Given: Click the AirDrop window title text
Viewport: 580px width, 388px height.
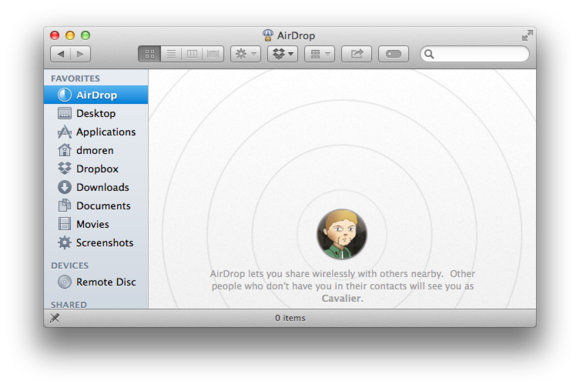Looking at the screenshot, I should [296, 36].
